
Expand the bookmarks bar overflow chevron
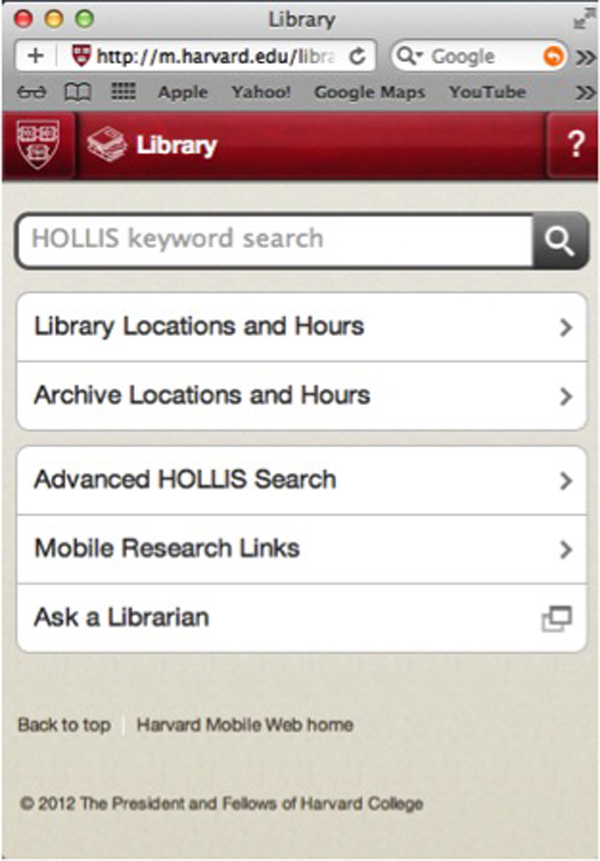point(587,92)
